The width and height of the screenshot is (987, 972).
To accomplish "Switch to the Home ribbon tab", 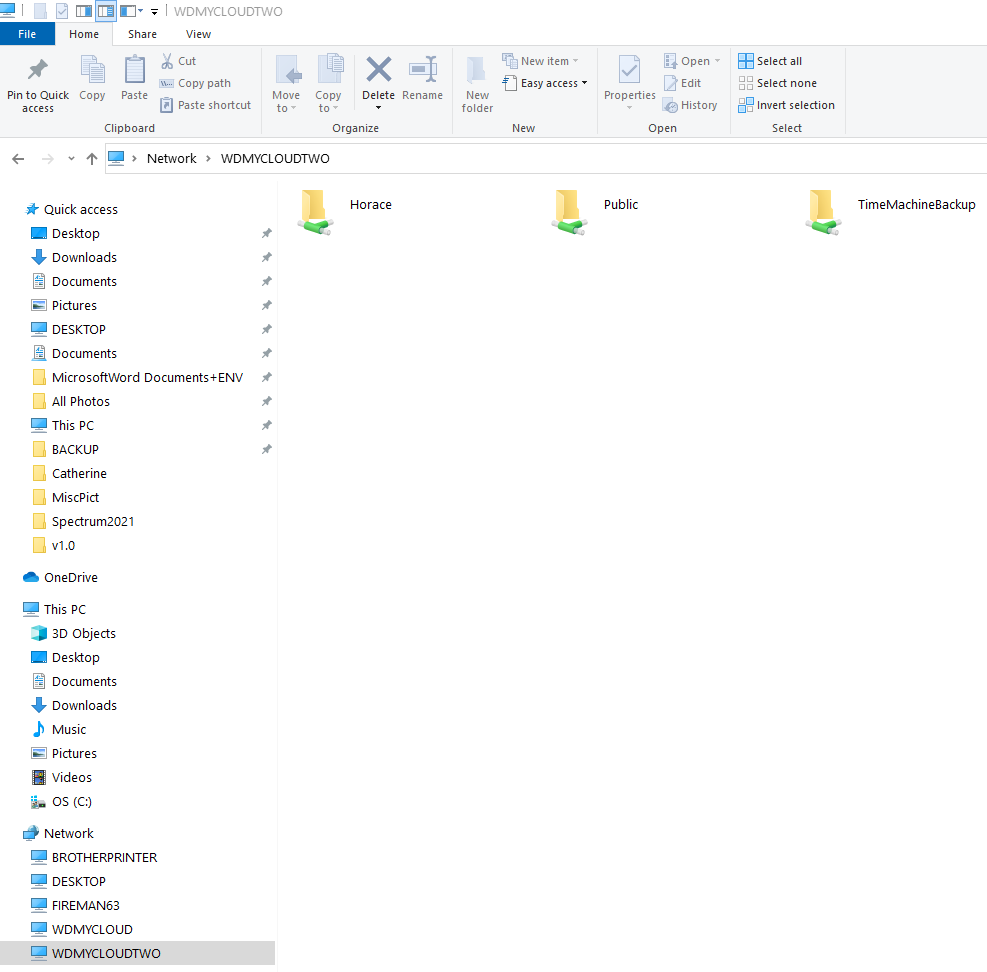I will point(84,34).
